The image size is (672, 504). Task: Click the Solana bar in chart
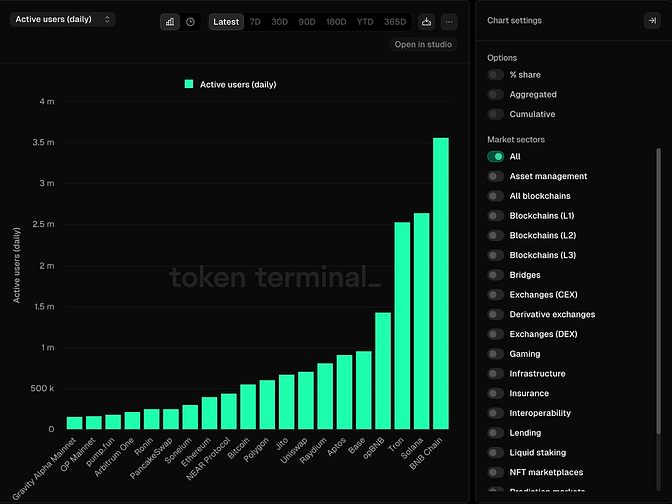click(x=421, y=321)
